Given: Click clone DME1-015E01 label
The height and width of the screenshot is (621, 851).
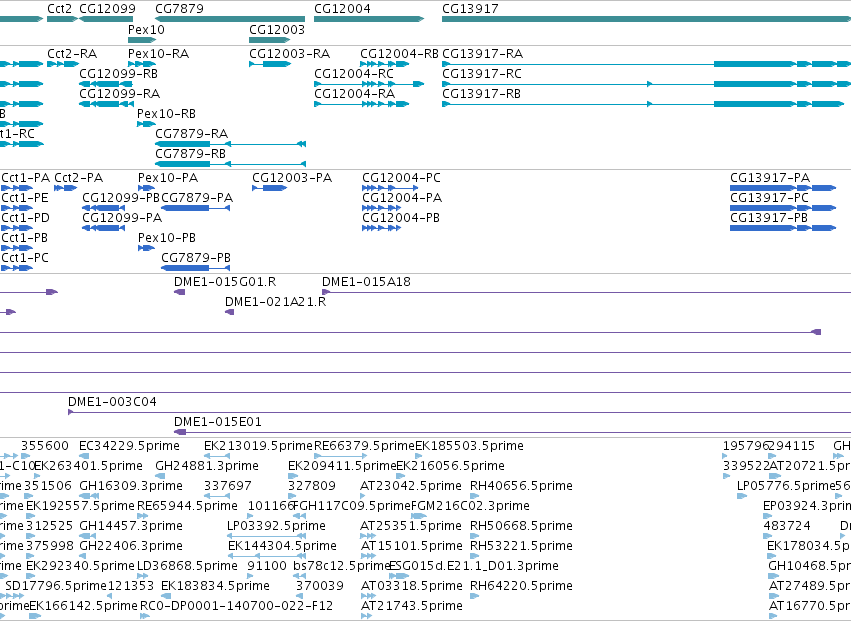Looking at the screenshot, I should [x=218, y=422].
